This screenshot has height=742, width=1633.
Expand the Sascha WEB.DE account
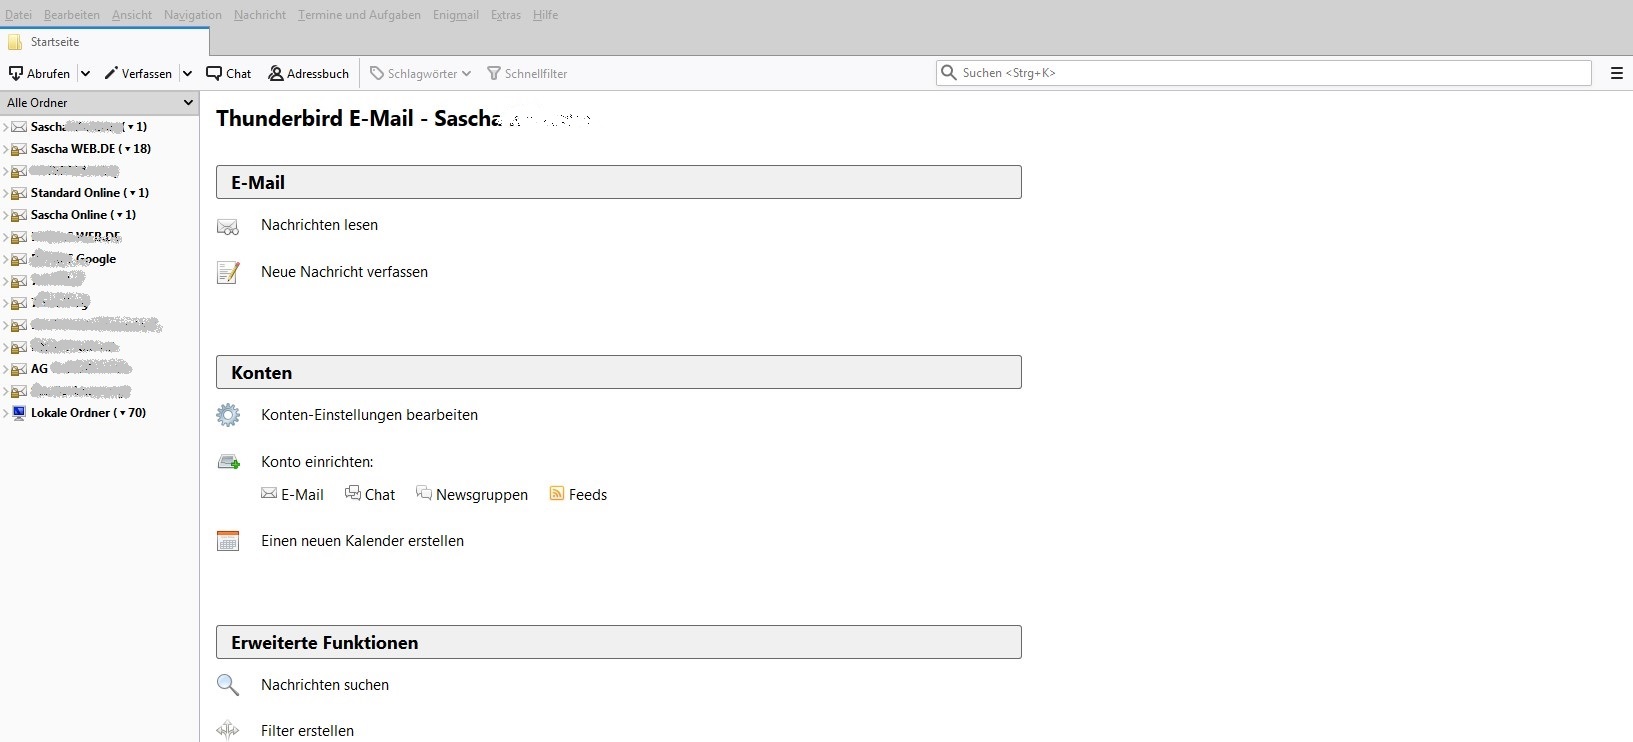pos(5,149)
